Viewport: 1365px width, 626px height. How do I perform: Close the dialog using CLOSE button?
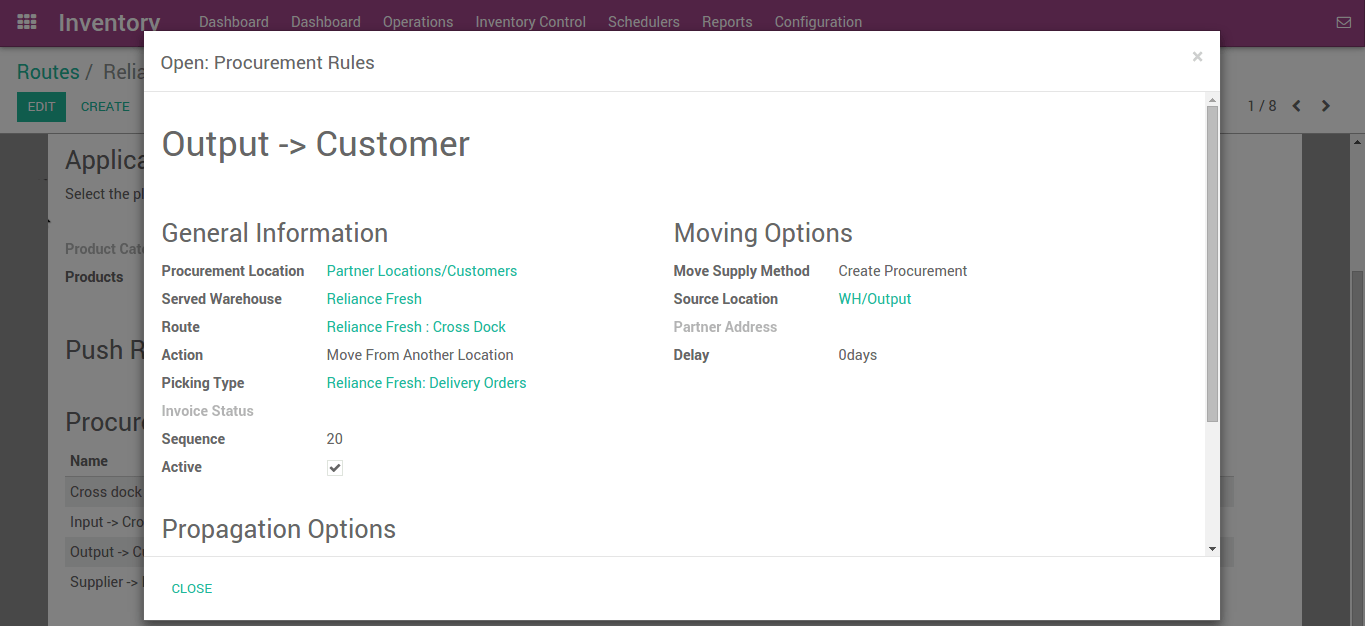pos(191,588)
